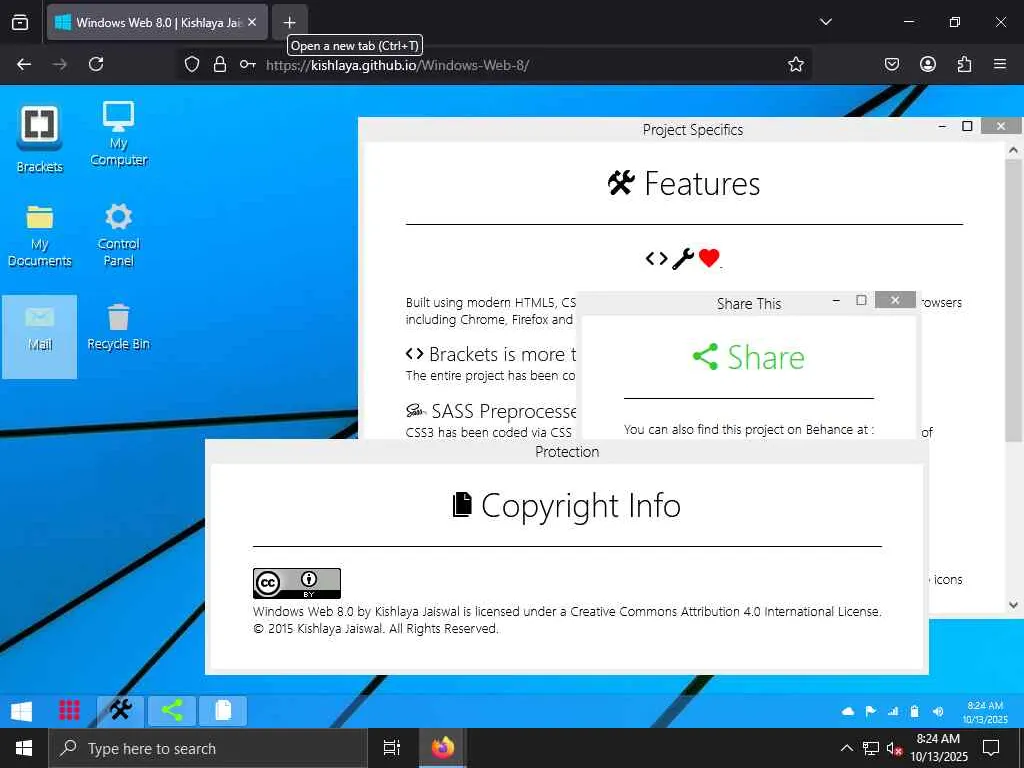This screenshot has width=1024, height=768.
Task: Select Features tools taskbar button
Action: tap(121, 710)
